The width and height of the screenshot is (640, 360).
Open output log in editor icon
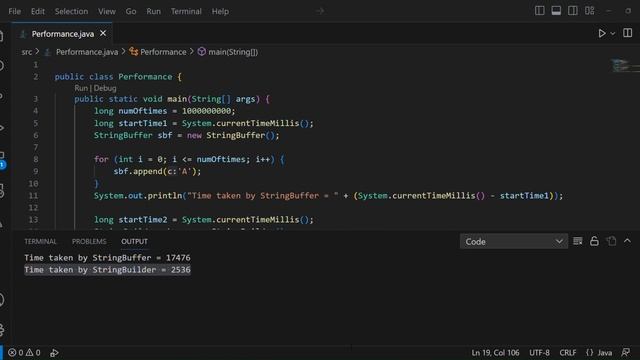(x=611, y=241)
